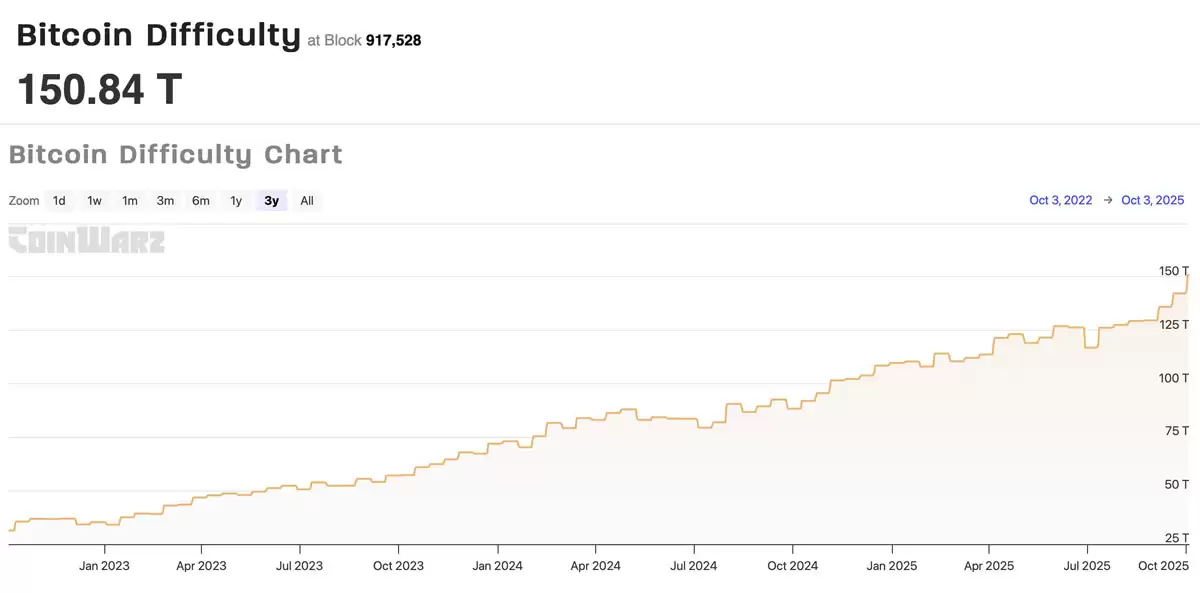This screenshot has width=1200, height=593.
Task: Click the currently active 3y zoom toggle
Action: coord(269,200)
